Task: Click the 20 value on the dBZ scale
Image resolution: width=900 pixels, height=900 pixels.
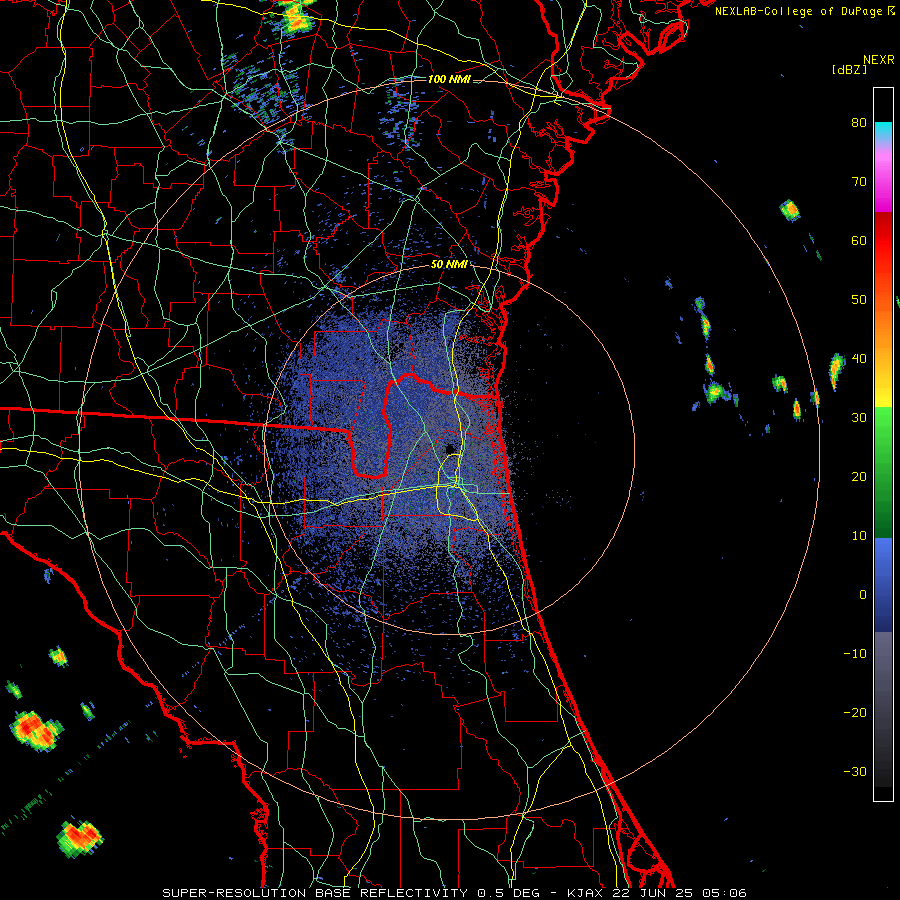Action: (x=859, y=476)
